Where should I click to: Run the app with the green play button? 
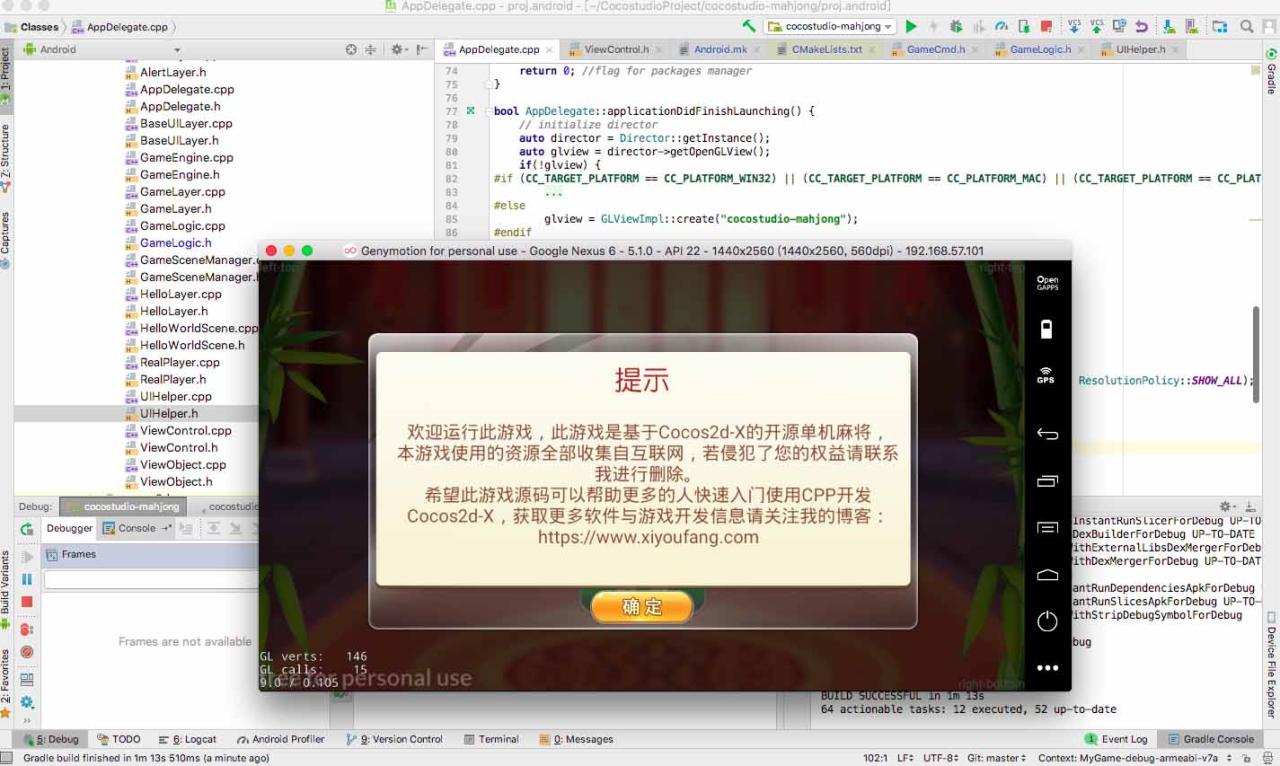[911, 27]
